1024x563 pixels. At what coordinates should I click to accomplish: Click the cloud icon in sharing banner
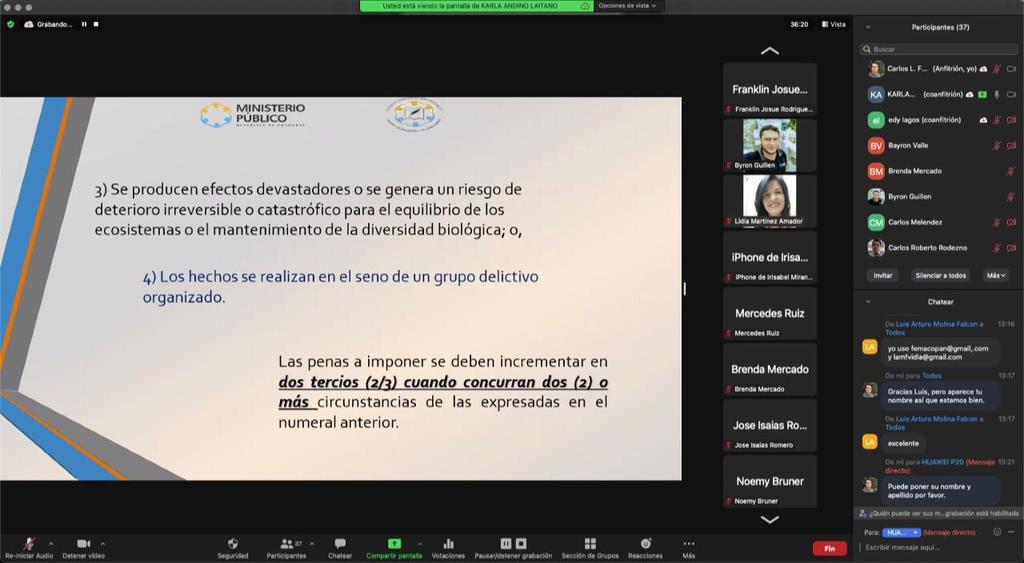pos(584,6)
